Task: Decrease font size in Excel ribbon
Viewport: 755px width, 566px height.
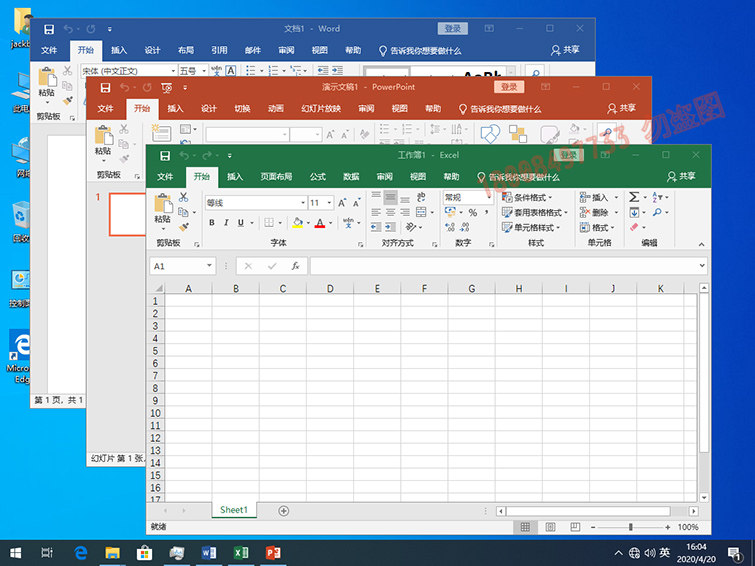Action: tap(356, 203)
